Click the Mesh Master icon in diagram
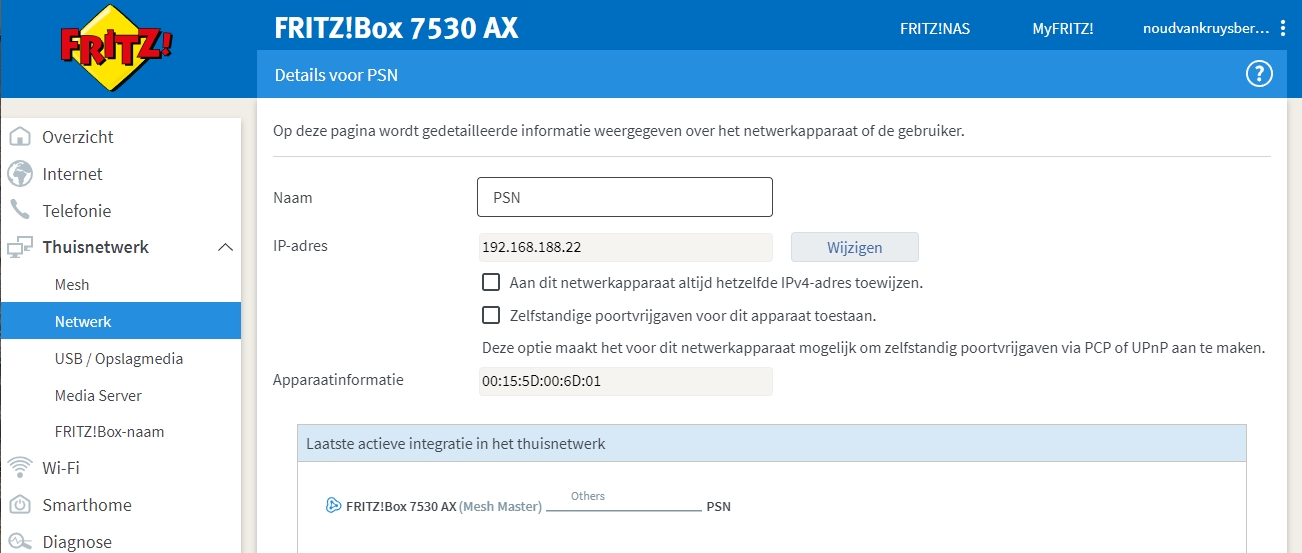 tap(334, 506)
